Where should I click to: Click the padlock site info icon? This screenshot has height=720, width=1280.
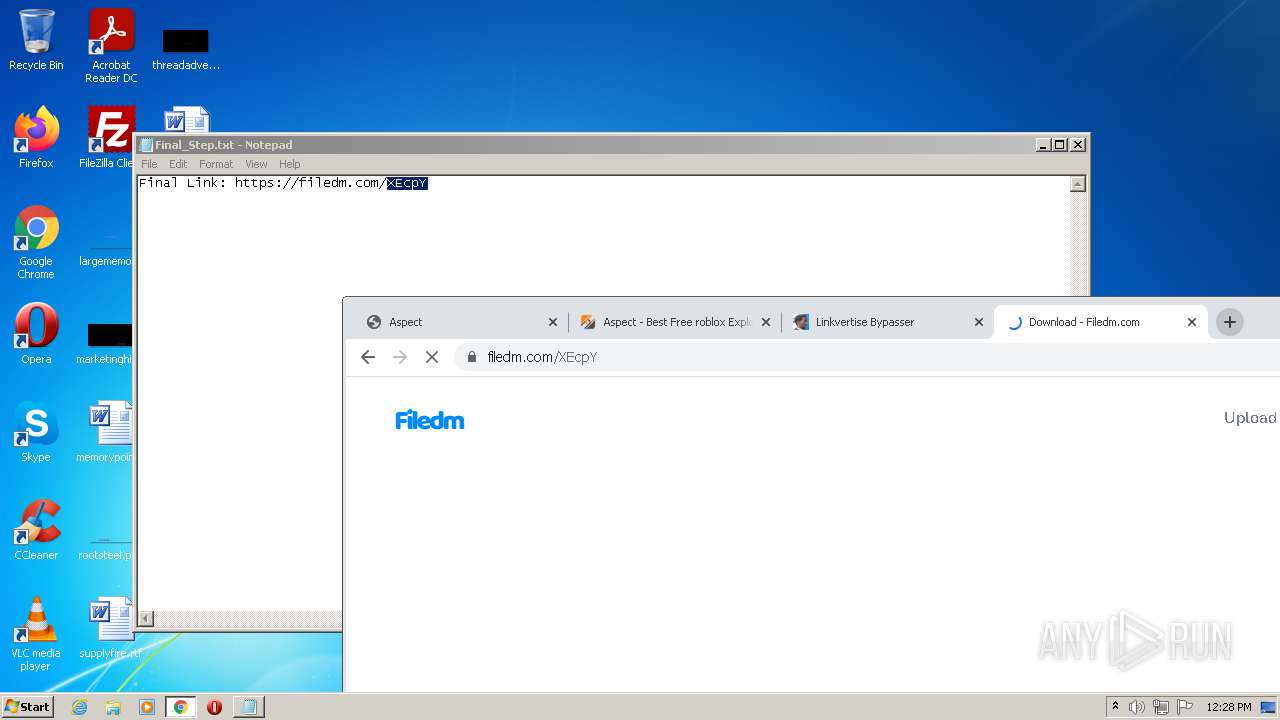471,357
